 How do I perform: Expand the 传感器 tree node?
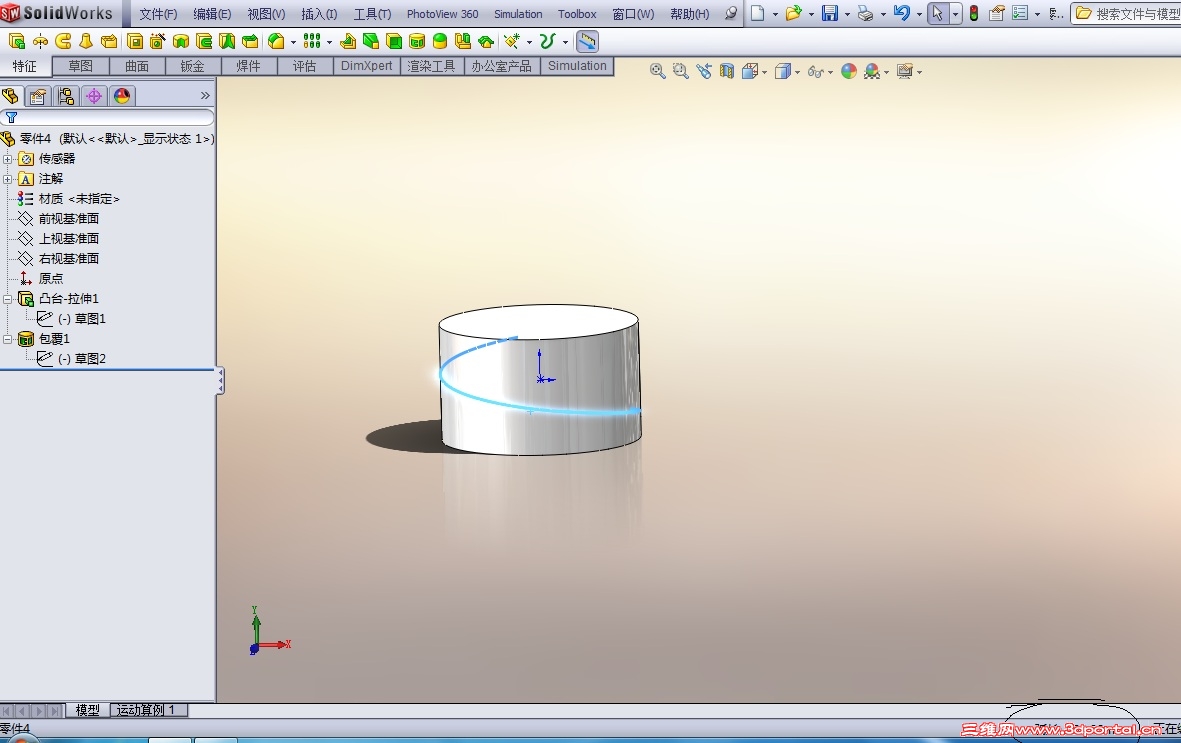point(8,159)
